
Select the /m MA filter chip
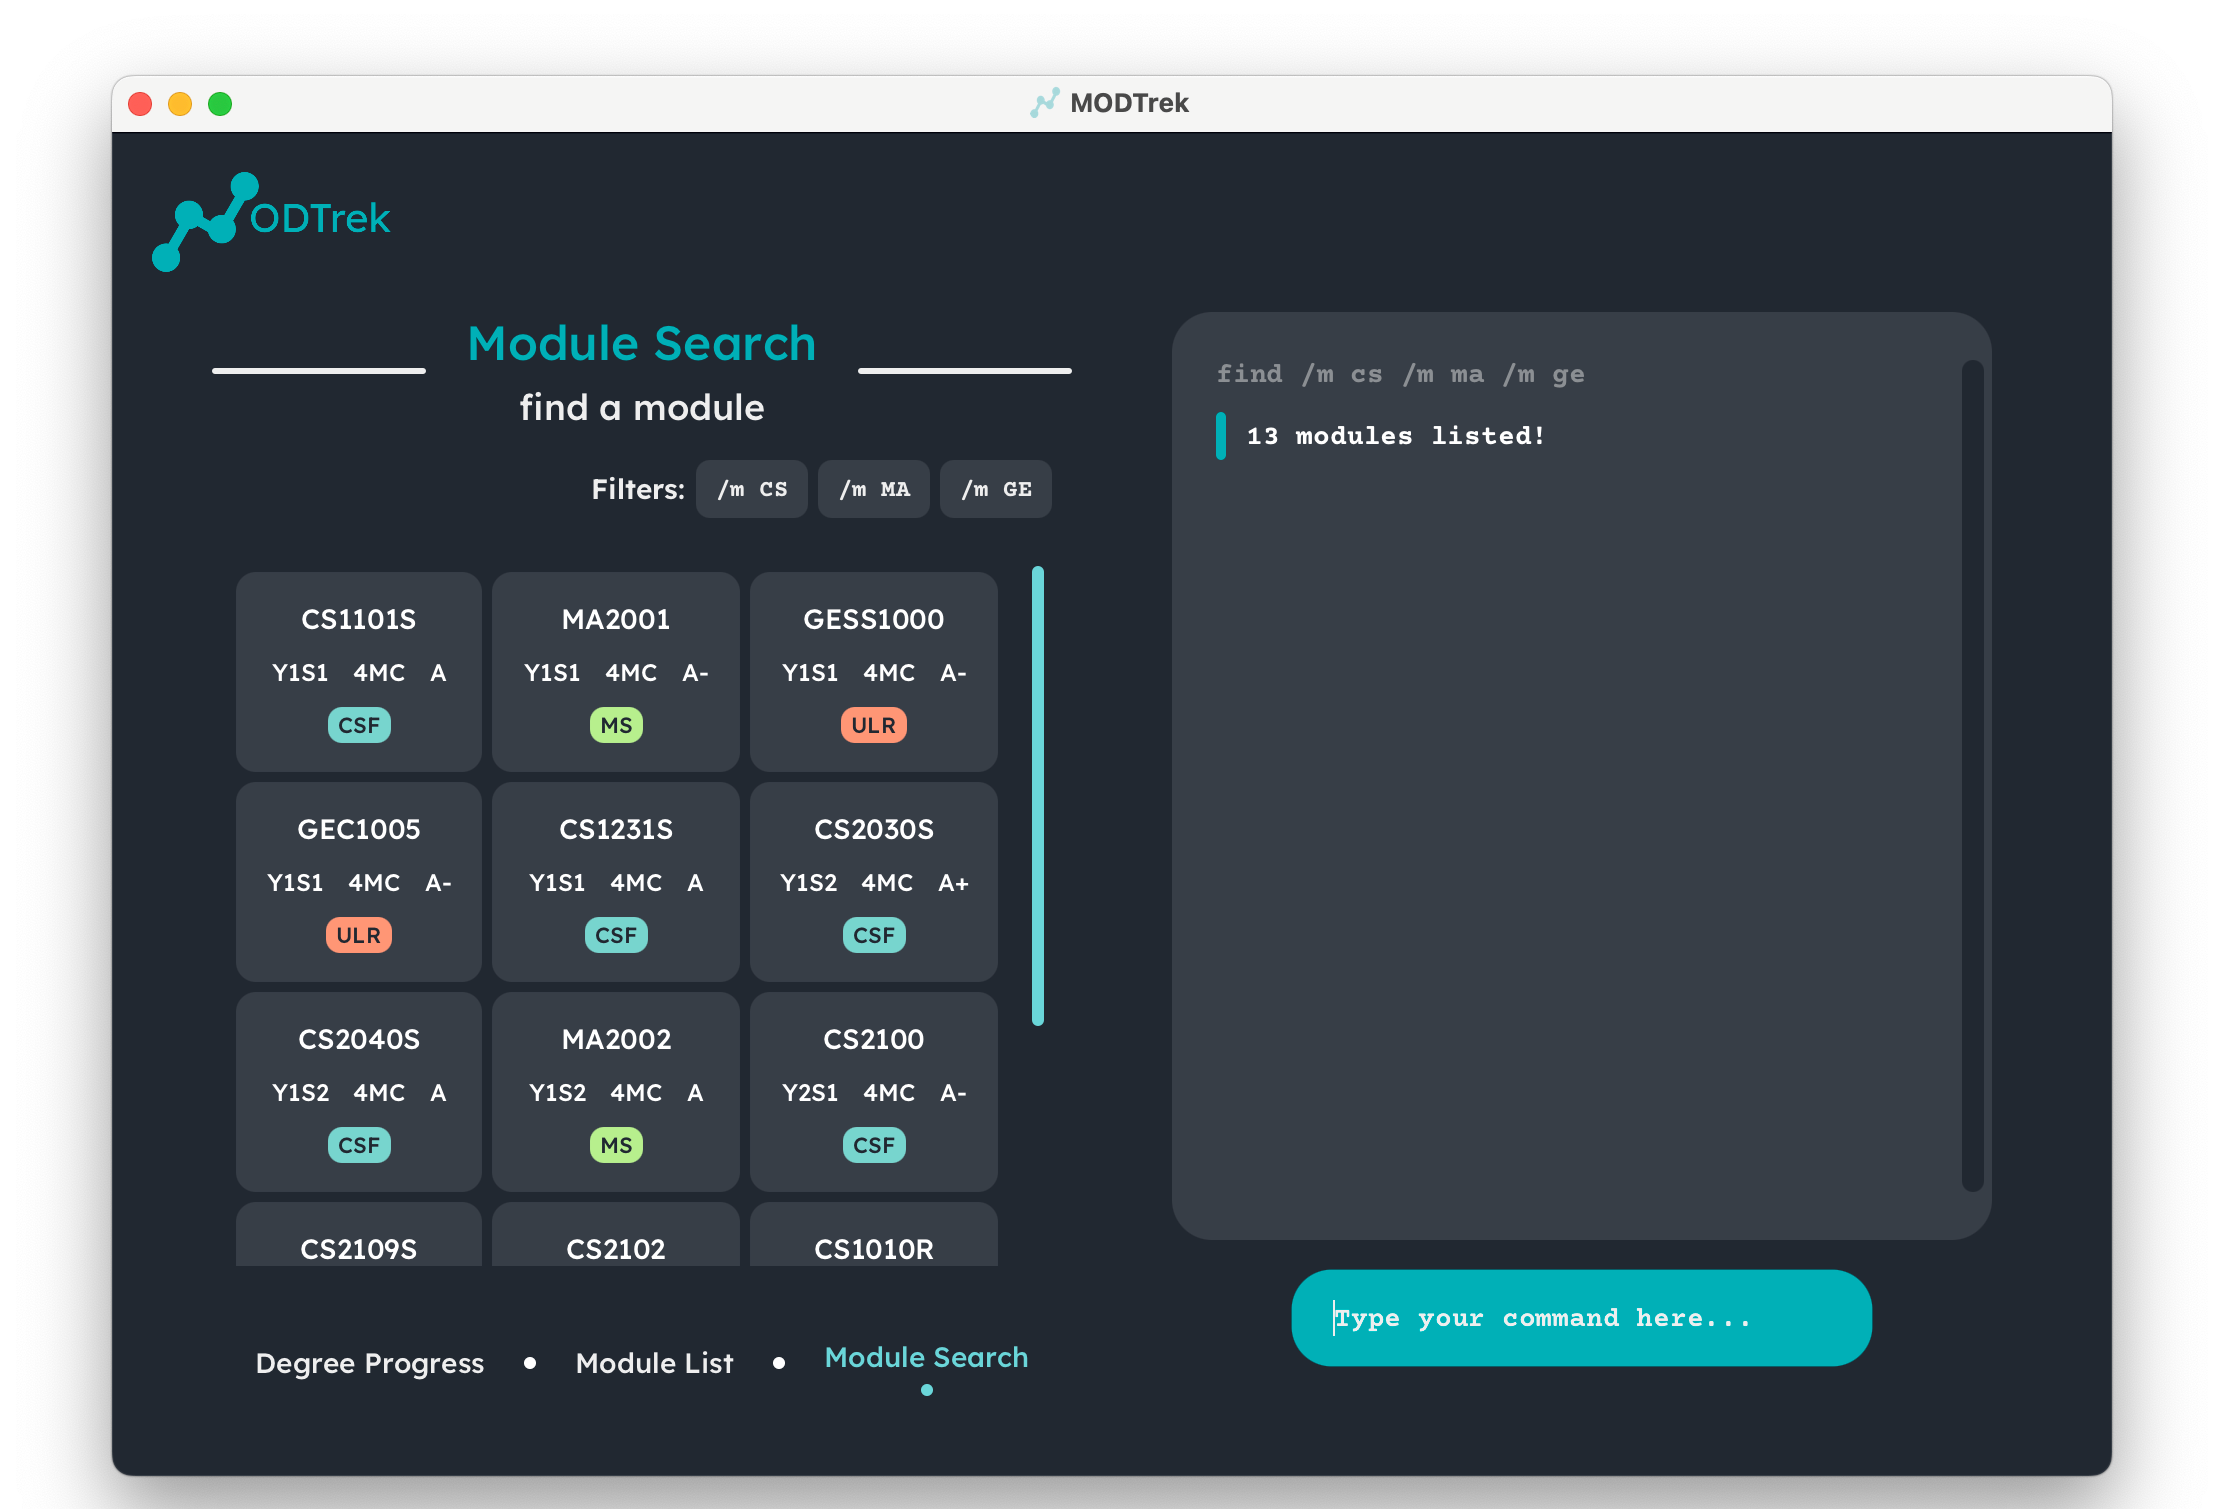coord(874,489)
